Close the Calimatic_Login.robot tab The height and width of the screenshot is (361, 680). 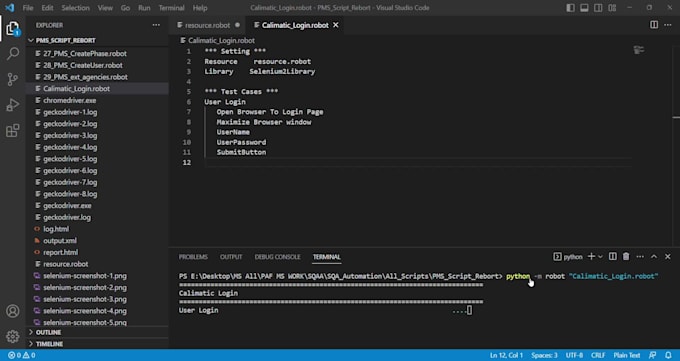point(336,25)
